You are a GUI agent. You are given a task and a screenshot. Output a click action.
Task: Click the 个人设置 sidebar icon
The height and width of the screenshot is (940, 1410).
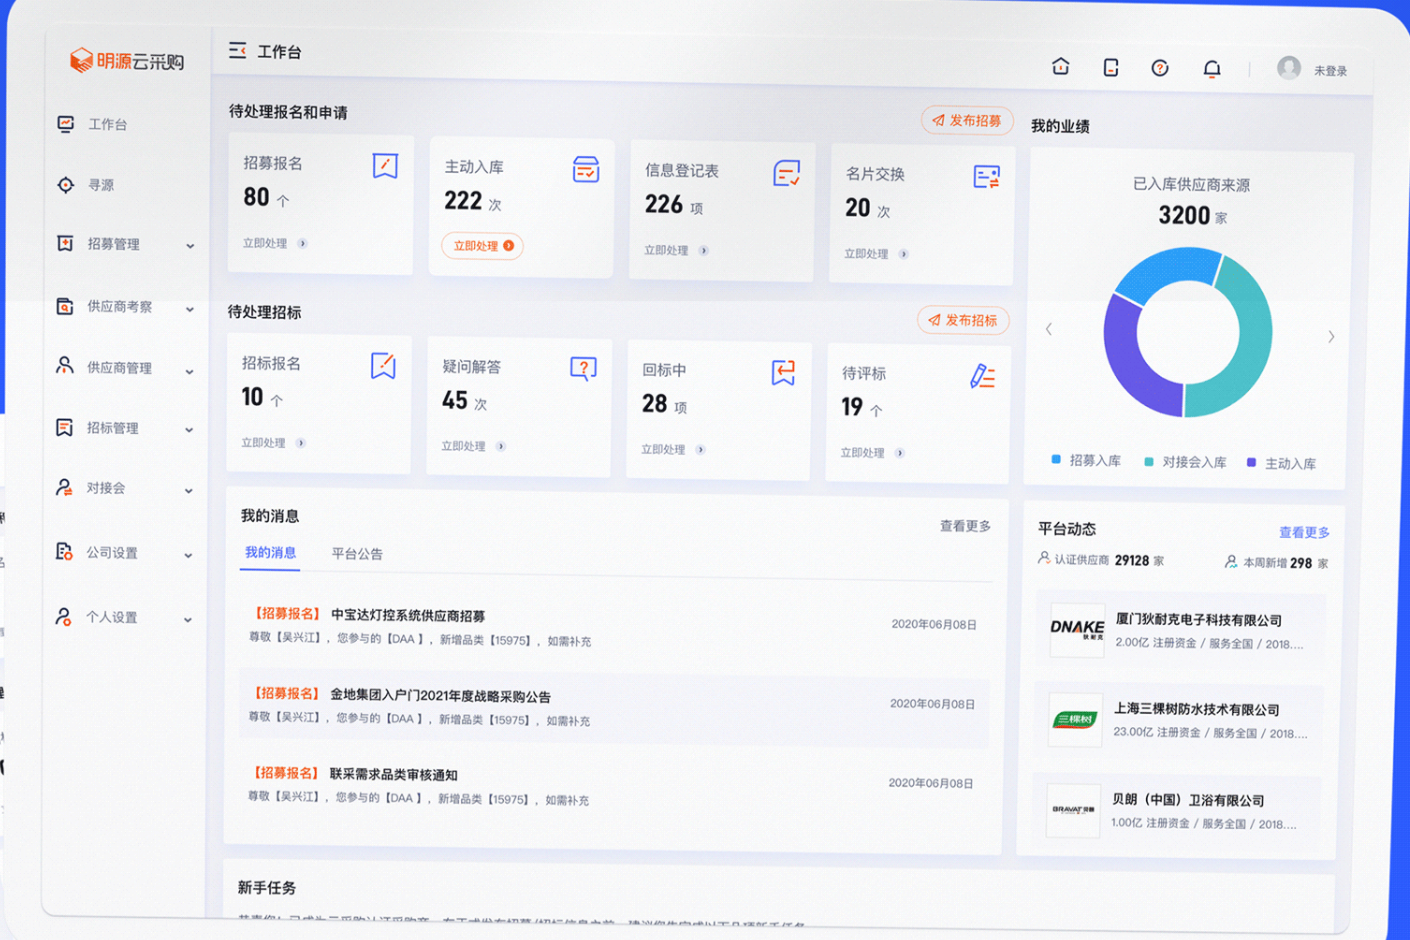click(64, 616)
